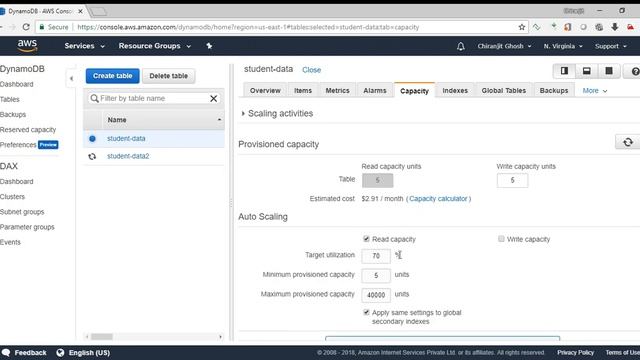This screenshot has height=360, width=640.
Task: Enable the Write capacity auto scaling checkbox
Action: coord(501,239)
